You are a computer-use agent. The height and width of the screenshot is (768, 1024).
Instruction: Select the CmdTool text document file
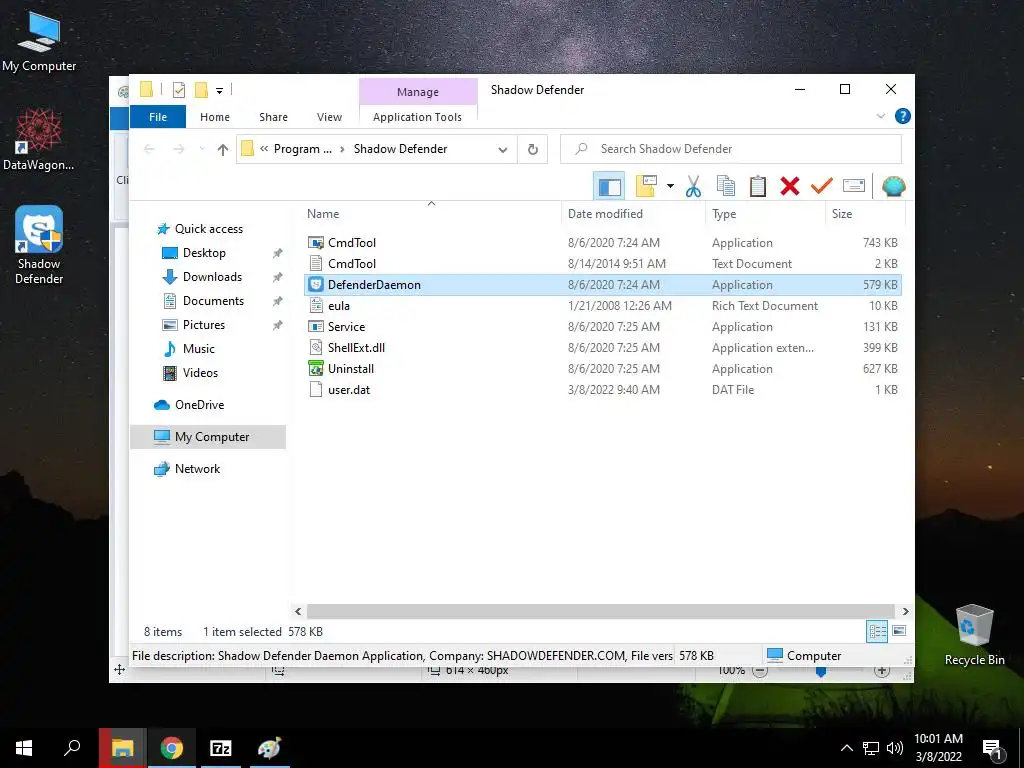coord(603,264)
